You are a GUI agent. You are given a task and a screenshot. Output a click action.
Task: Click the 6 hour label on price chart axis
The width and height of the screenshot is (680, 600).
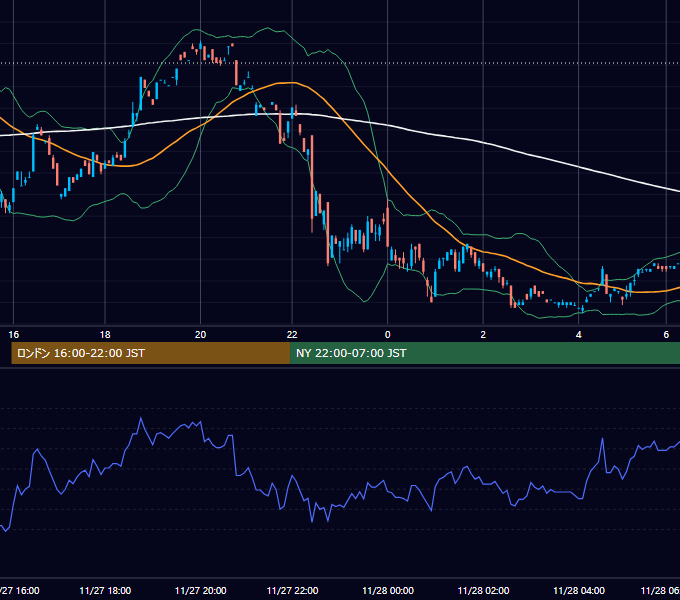pos(666,335)
